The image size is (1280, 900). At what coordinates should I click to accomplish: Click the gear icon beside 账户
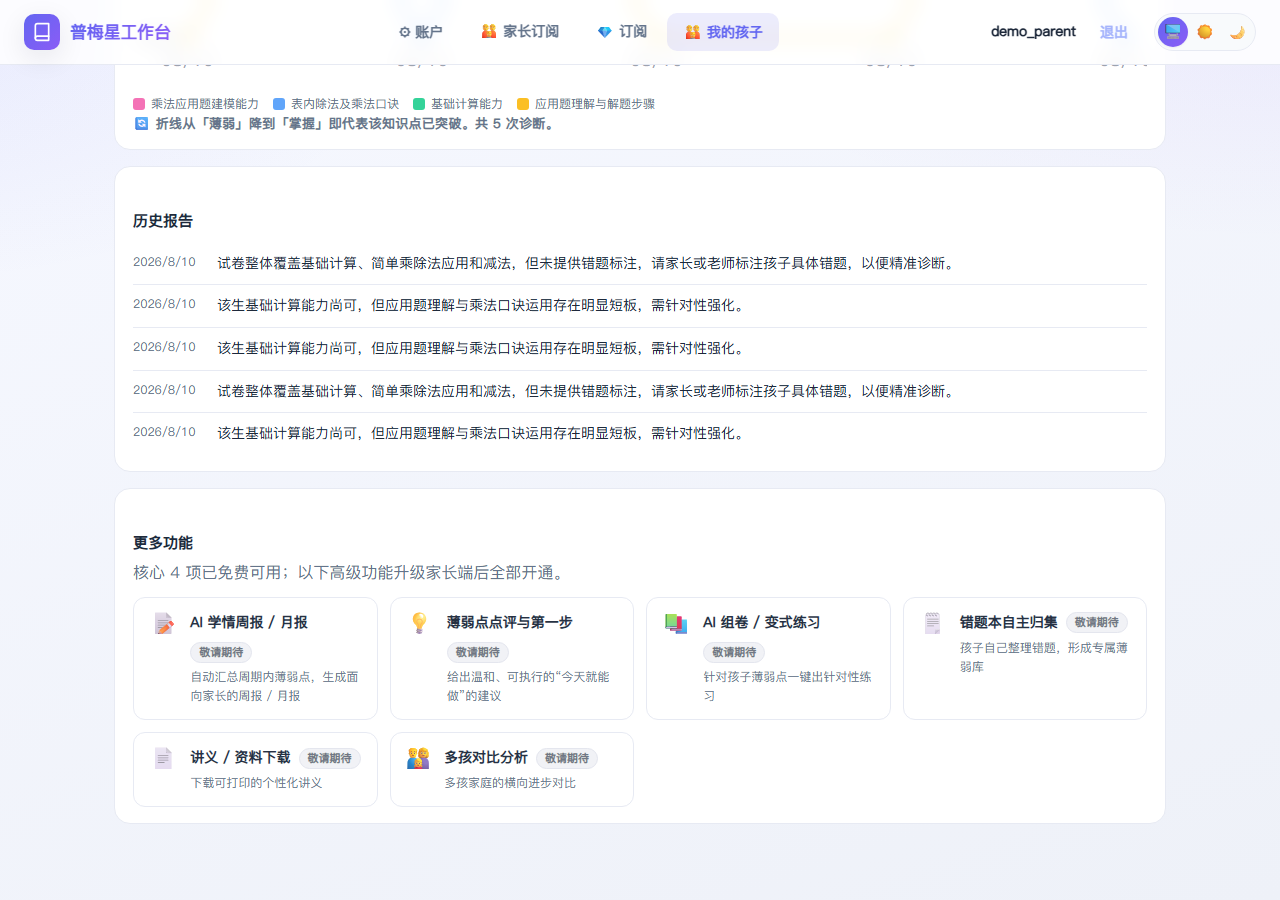pyautogui.click(x=405, y=32)
